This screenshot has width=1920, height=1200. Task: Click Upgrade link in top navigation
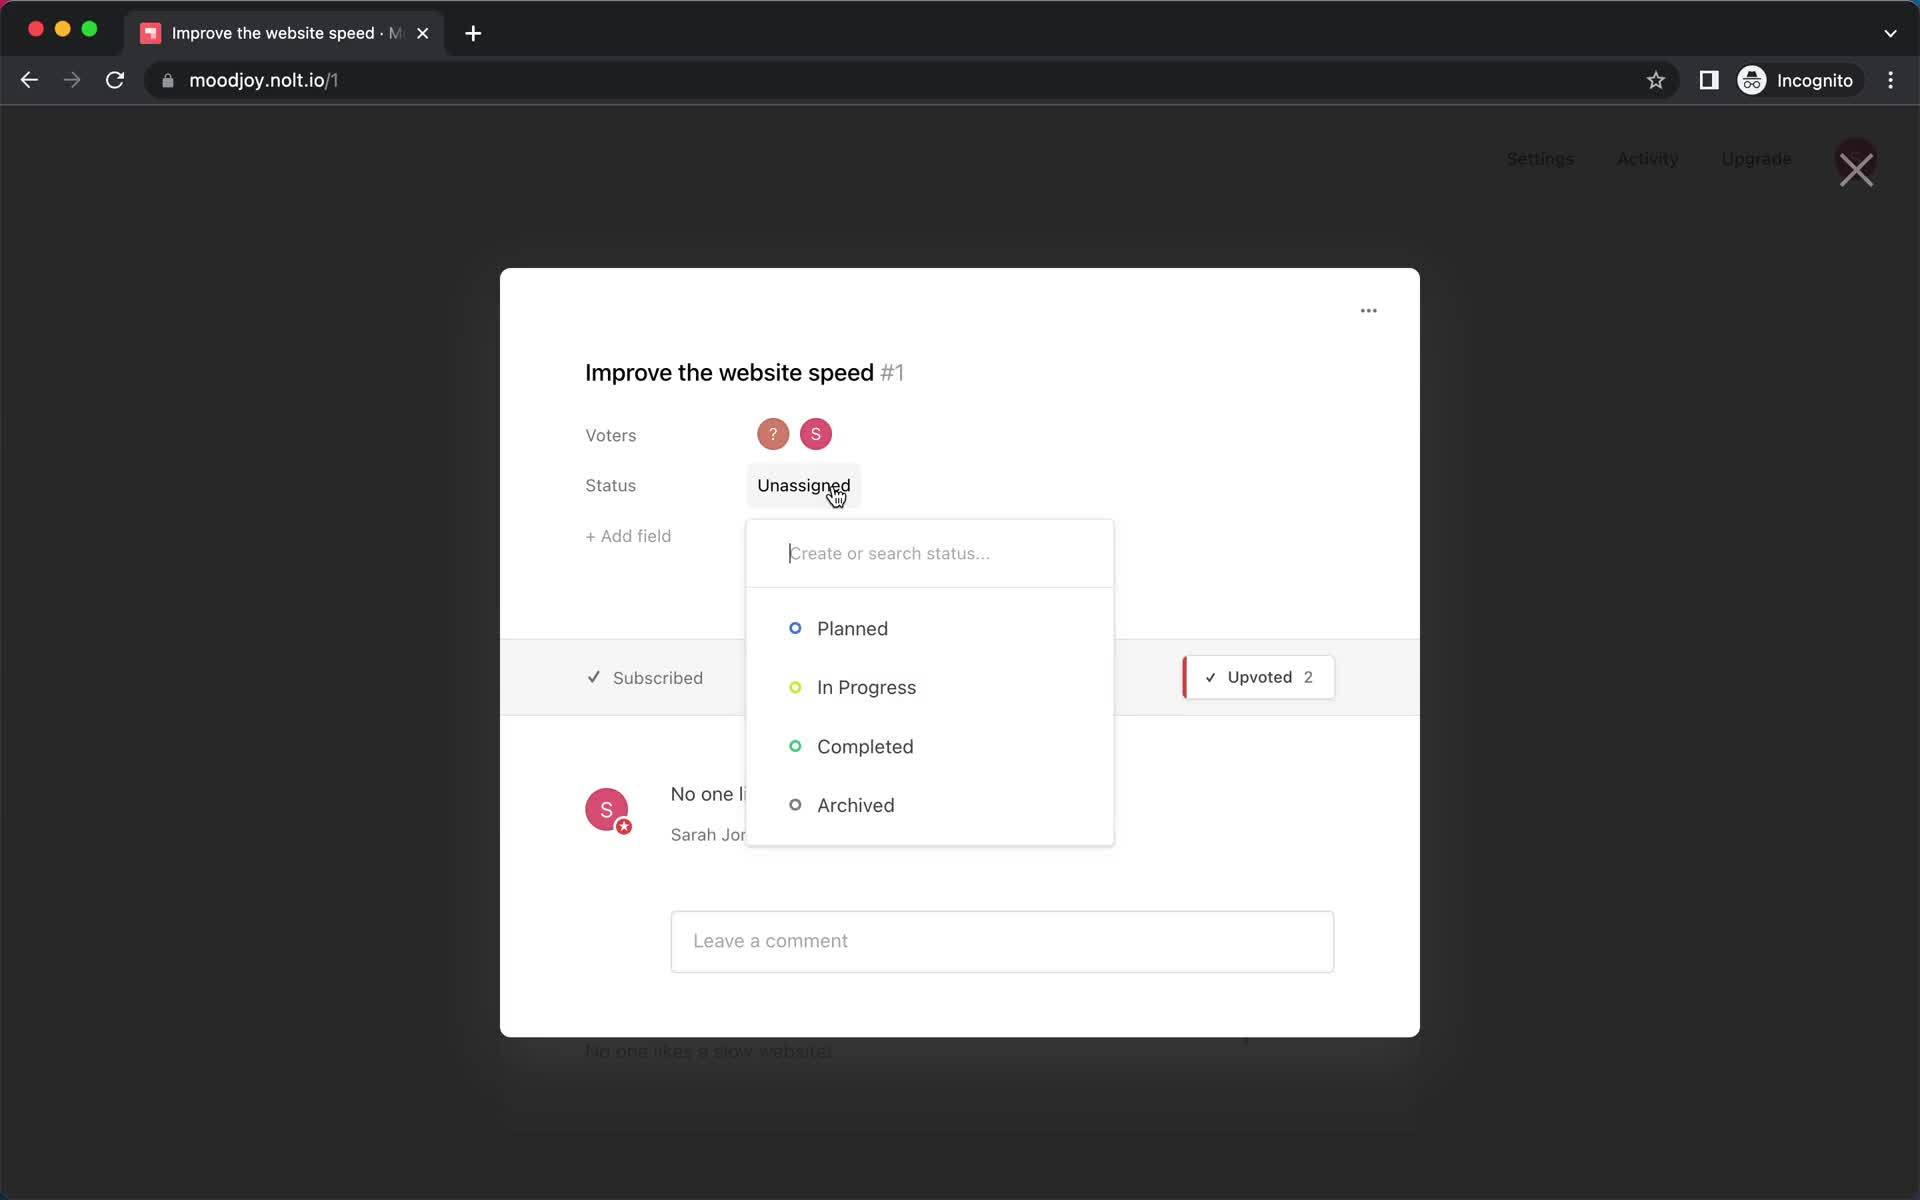(x=1756, y=158)
